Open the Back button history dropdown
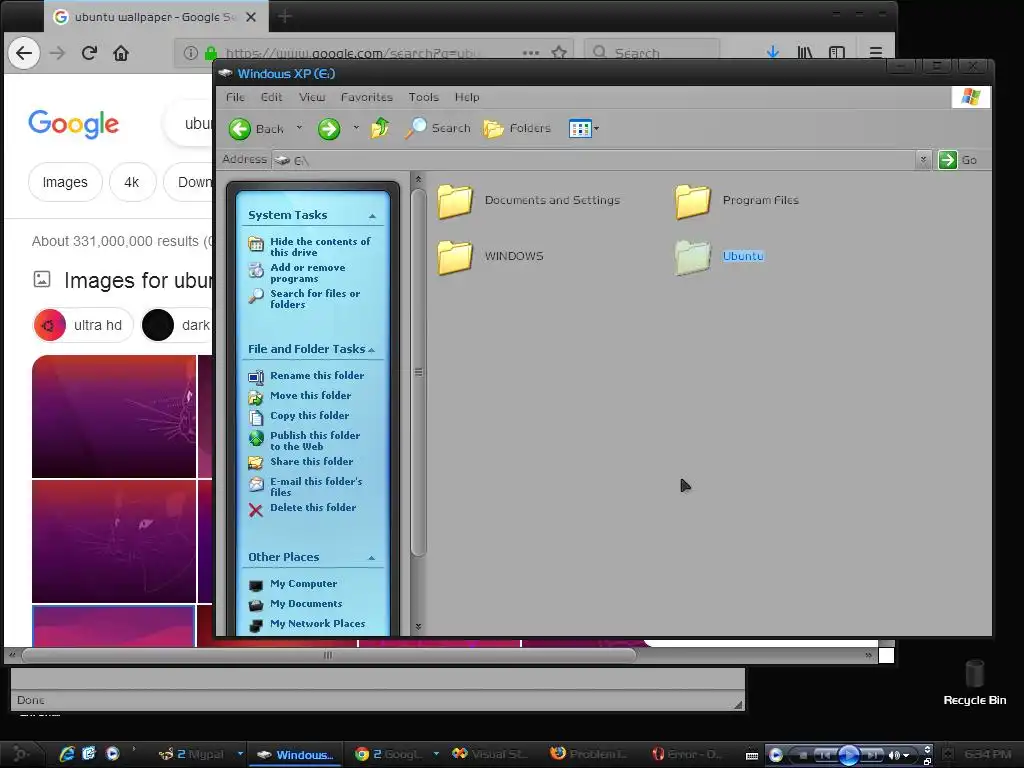The image size is (1024, 768). [x=299, y=128]
